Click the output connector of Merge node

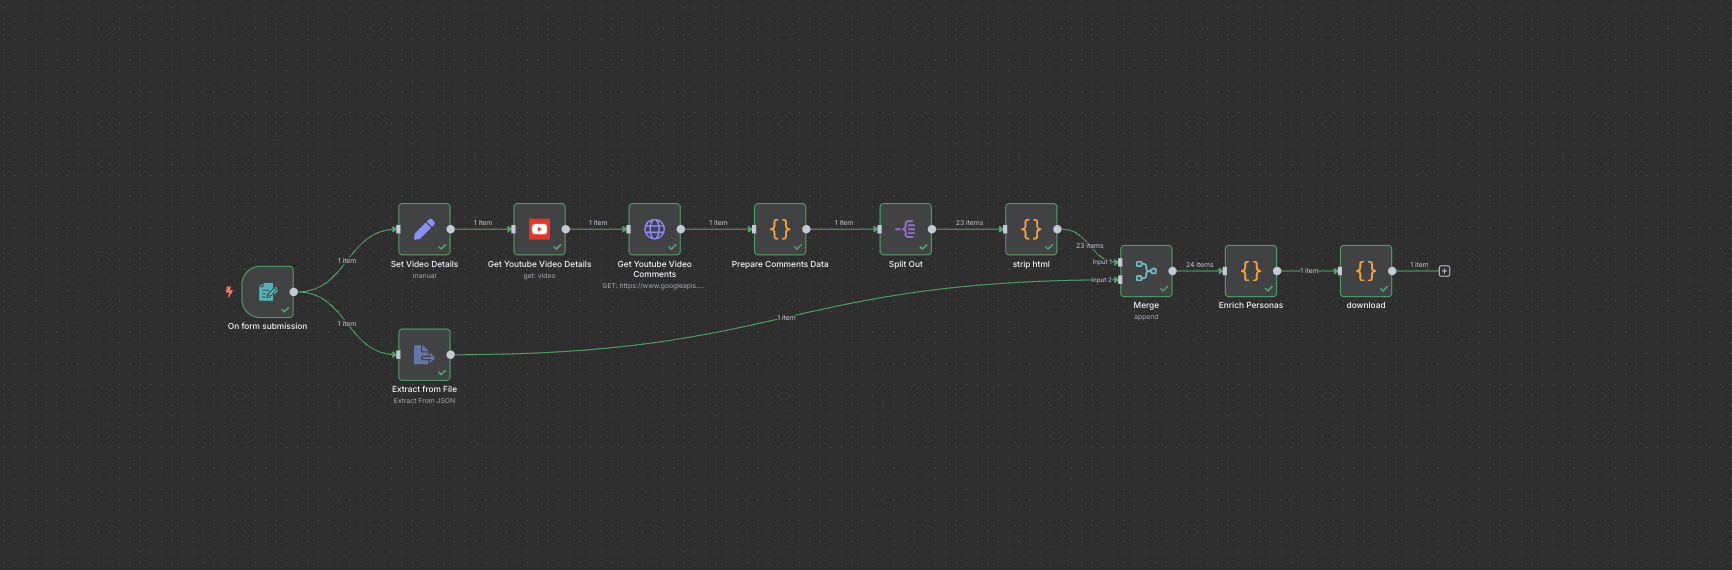click(x=1172, y=271)
